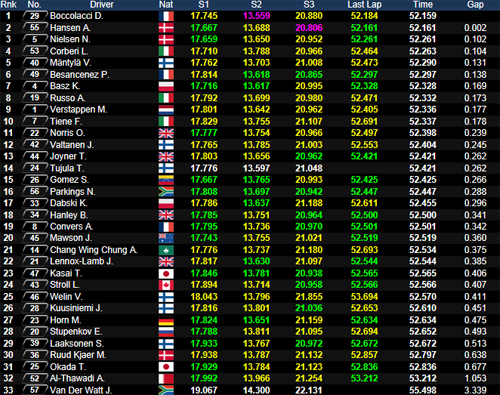Select driver Hansen A. in the list
The width and height of the screenshot is (500, 395).
point(70,28)
